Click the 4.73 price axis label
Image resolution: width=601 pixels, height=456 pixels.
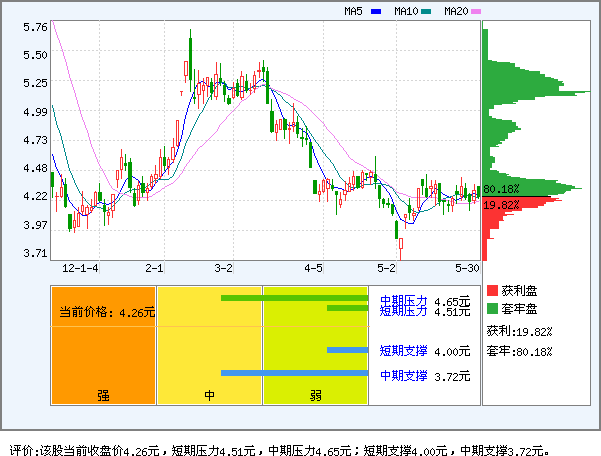click(x=35, y=140)
